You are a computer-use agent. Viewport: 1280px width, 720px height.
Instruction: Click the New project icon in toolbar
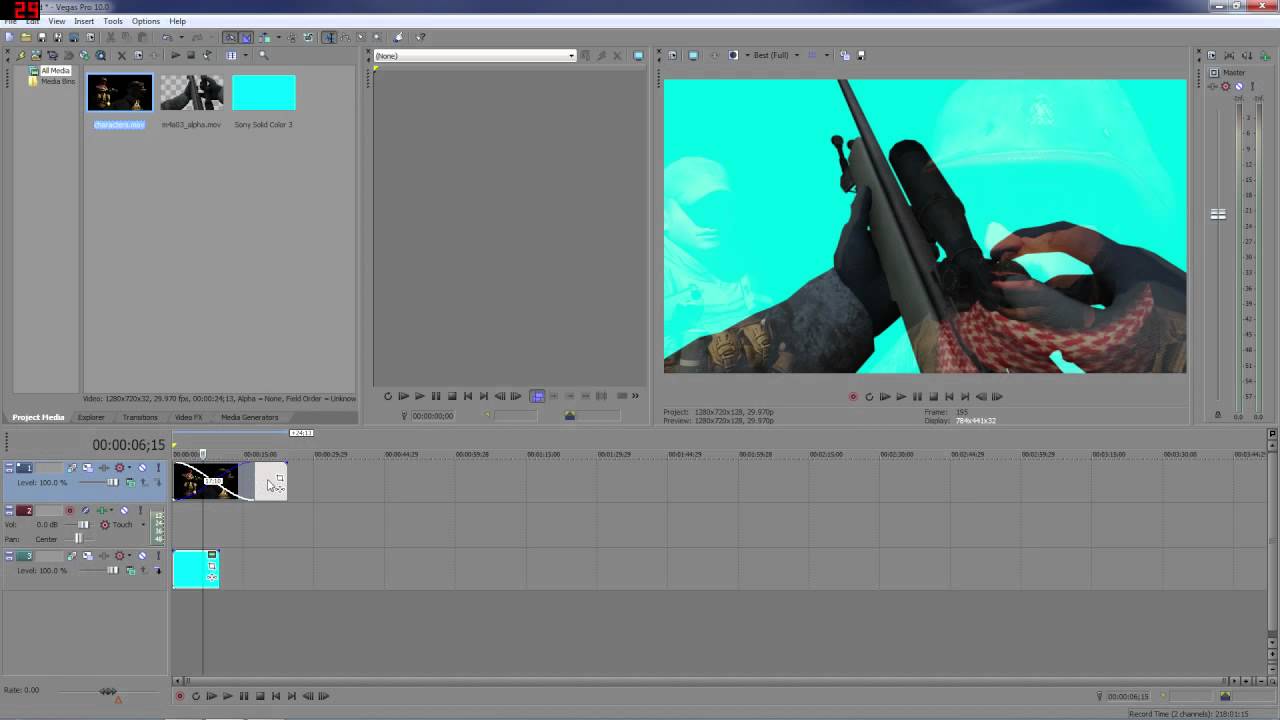point(8,37)
